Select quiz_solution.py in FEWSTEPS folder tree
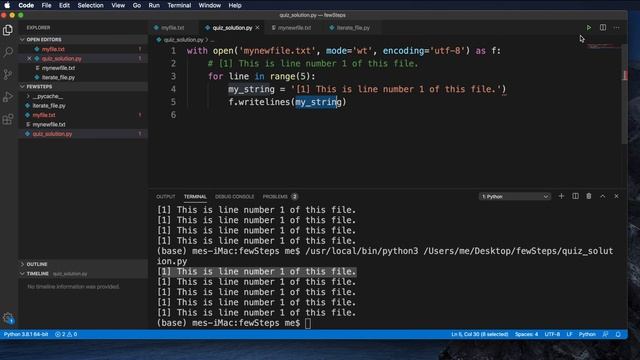This screenshot has width=640, height=360. [52, 134]
